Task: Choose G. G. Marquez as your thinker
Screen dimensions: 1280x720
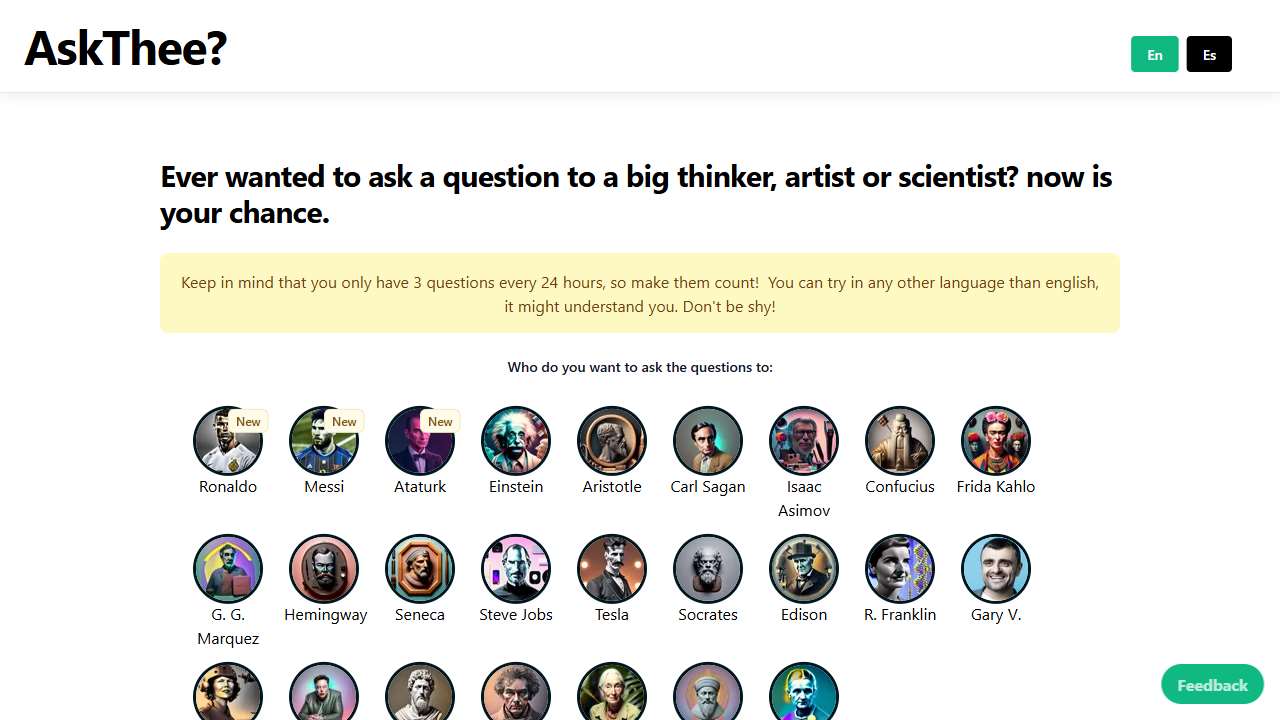Action: [228, 568]
